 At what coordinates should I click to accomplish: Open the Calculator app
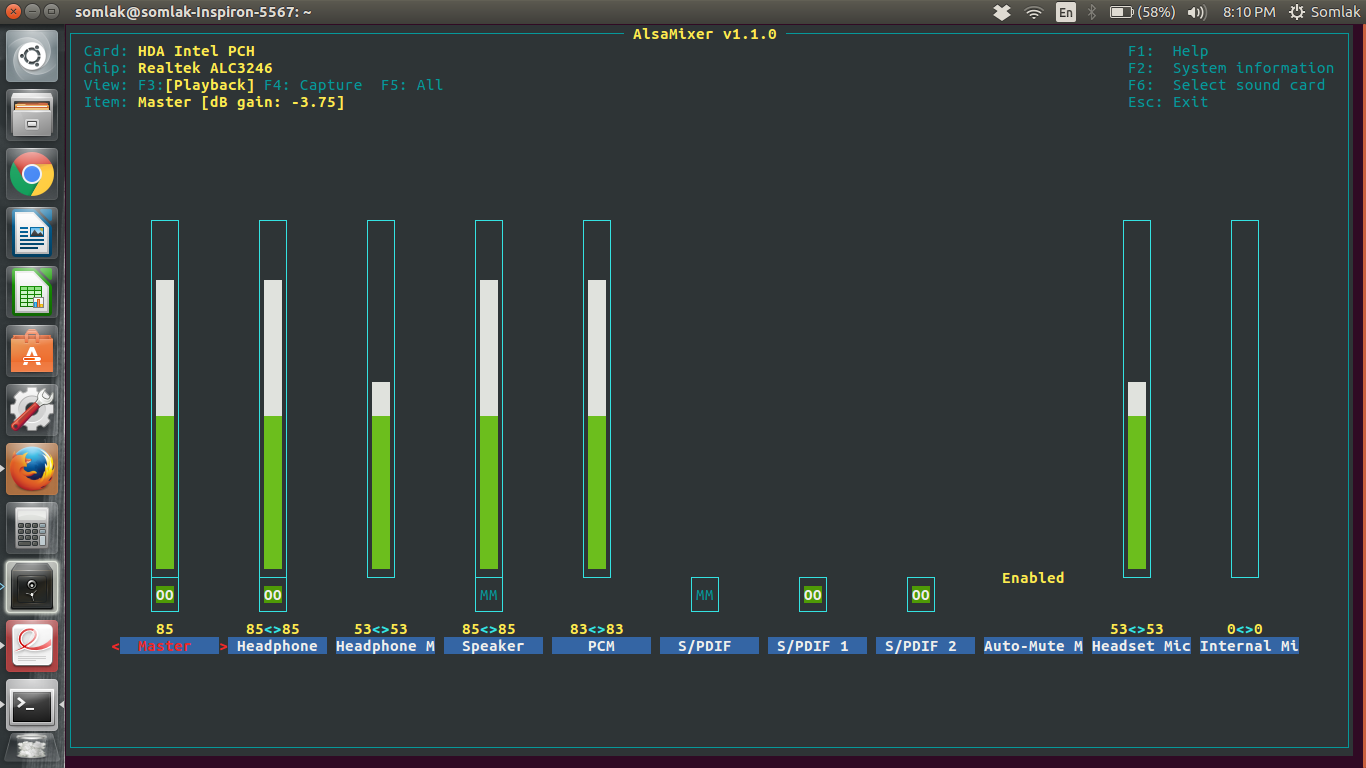pos(32,528)
